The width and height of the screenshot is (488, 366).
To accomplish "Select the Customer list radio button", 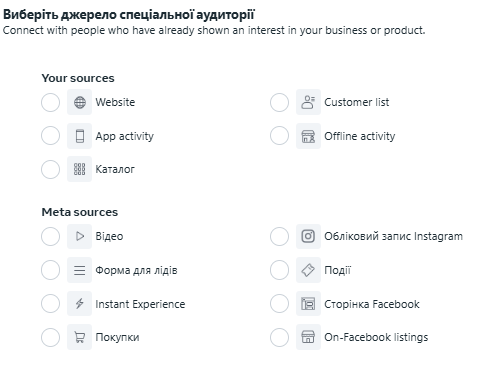I will [279, 102].
